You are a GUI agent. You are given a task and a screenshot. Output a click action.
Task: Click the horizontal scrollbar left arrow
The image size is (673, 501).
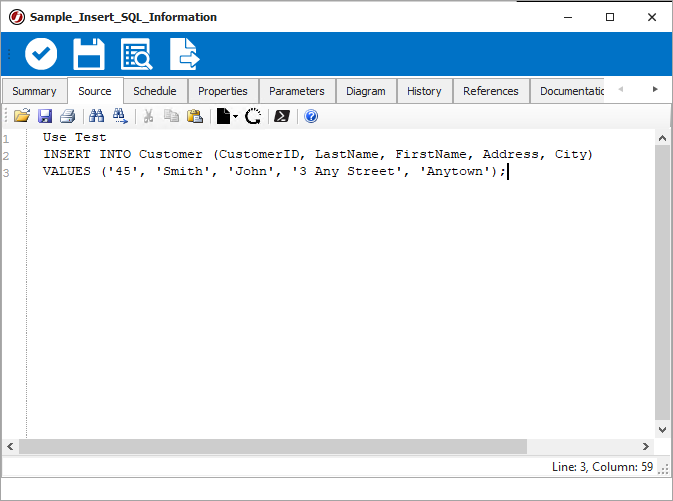coord(10,446)
